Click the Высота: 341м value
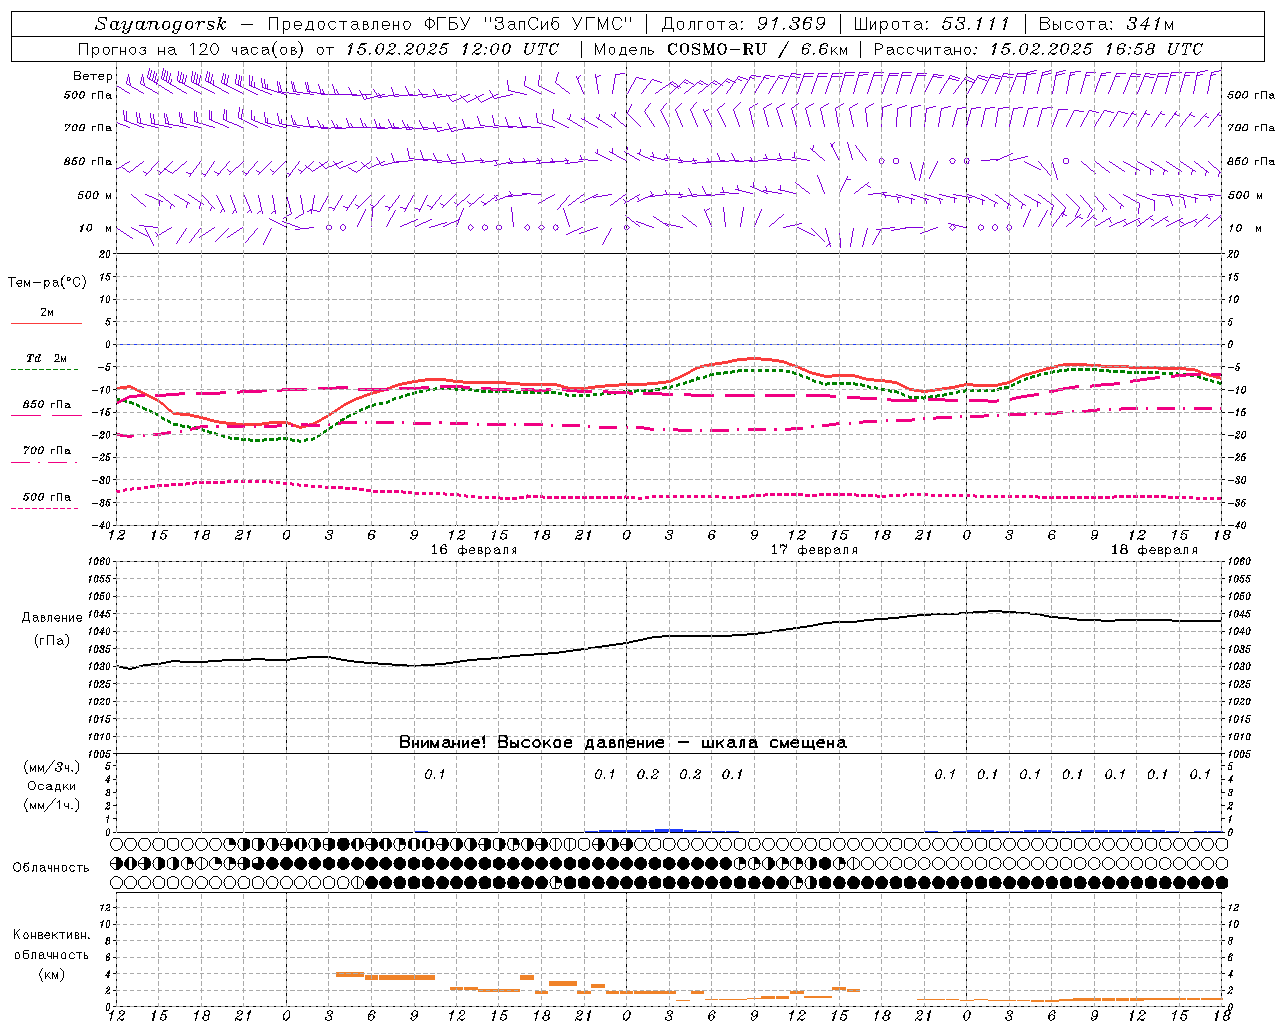The width and height of the screenshot is (1280, 1024). [1106, 24]
